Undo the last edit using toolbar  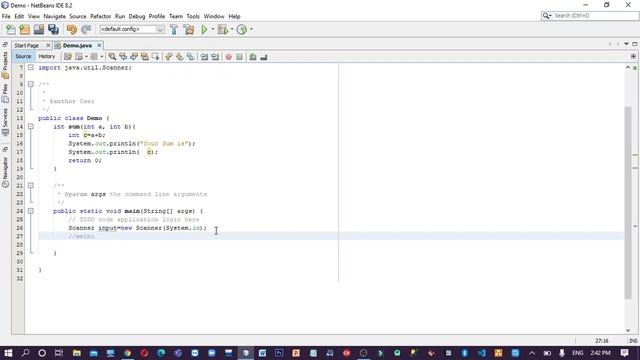pyautogui.click(x=72, y=29)
